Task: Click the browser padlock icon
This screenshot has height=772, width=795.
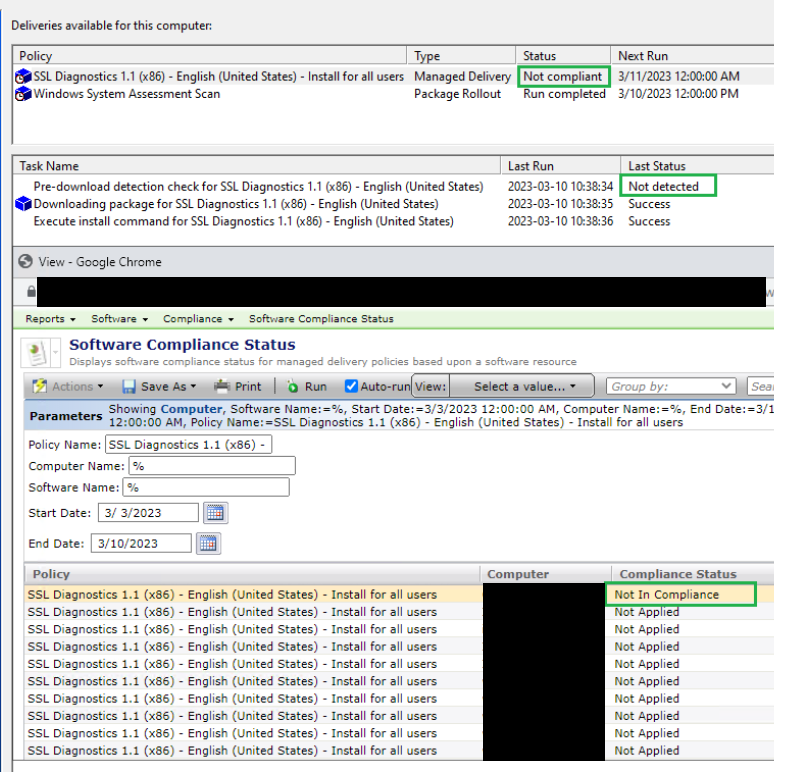Action: [31, 292]
